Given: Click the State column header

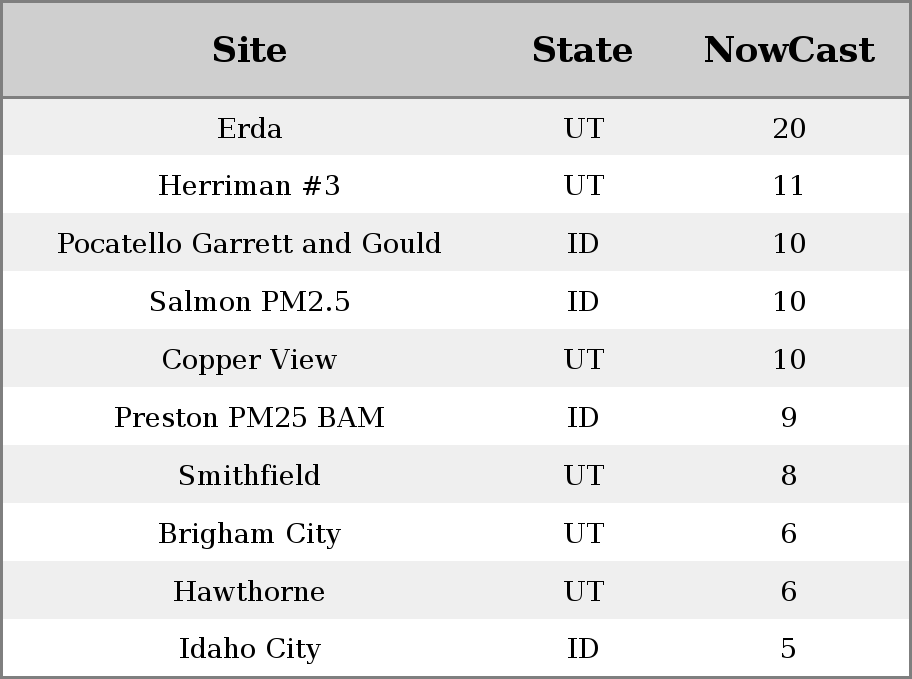Looking at the screenshot, I should (x=582, y=49).
